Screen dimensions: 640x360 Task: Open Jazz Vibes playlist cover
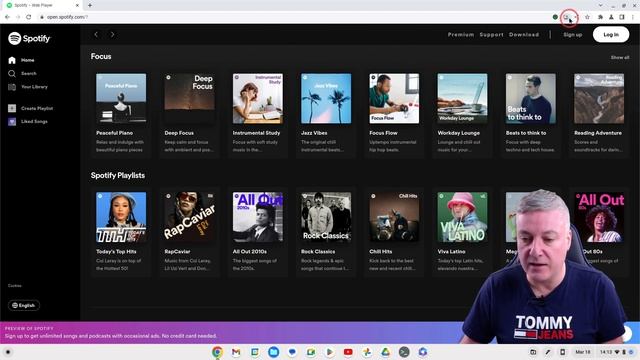(326, 98)
